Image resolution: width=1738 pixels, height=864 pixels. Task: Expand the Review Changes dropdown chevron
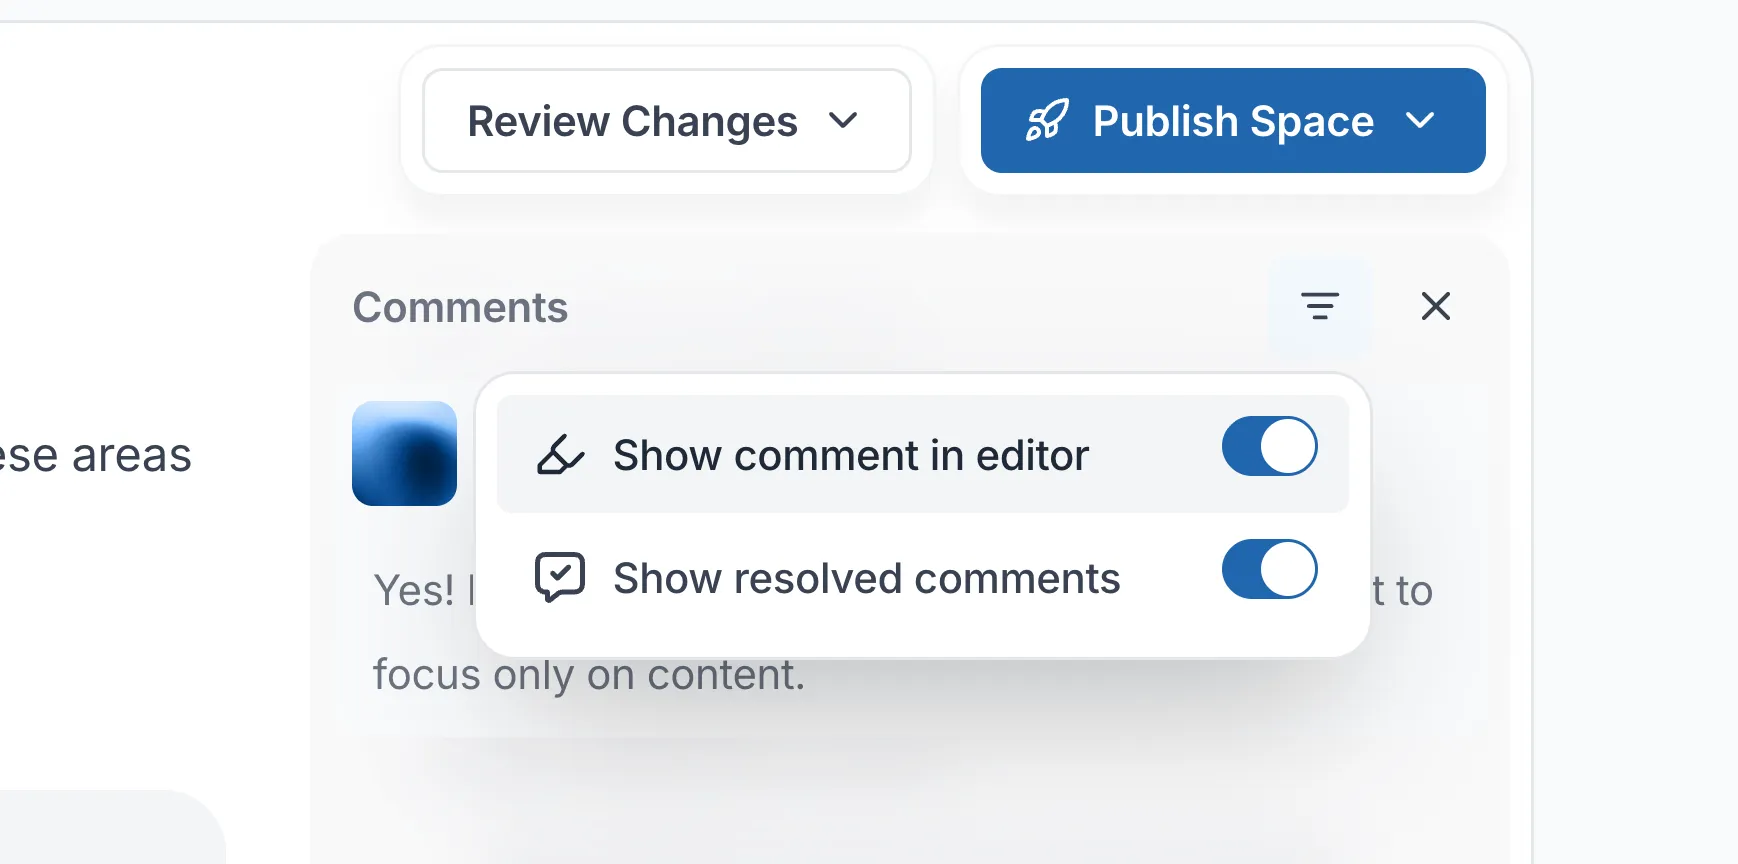click(843, 121)
